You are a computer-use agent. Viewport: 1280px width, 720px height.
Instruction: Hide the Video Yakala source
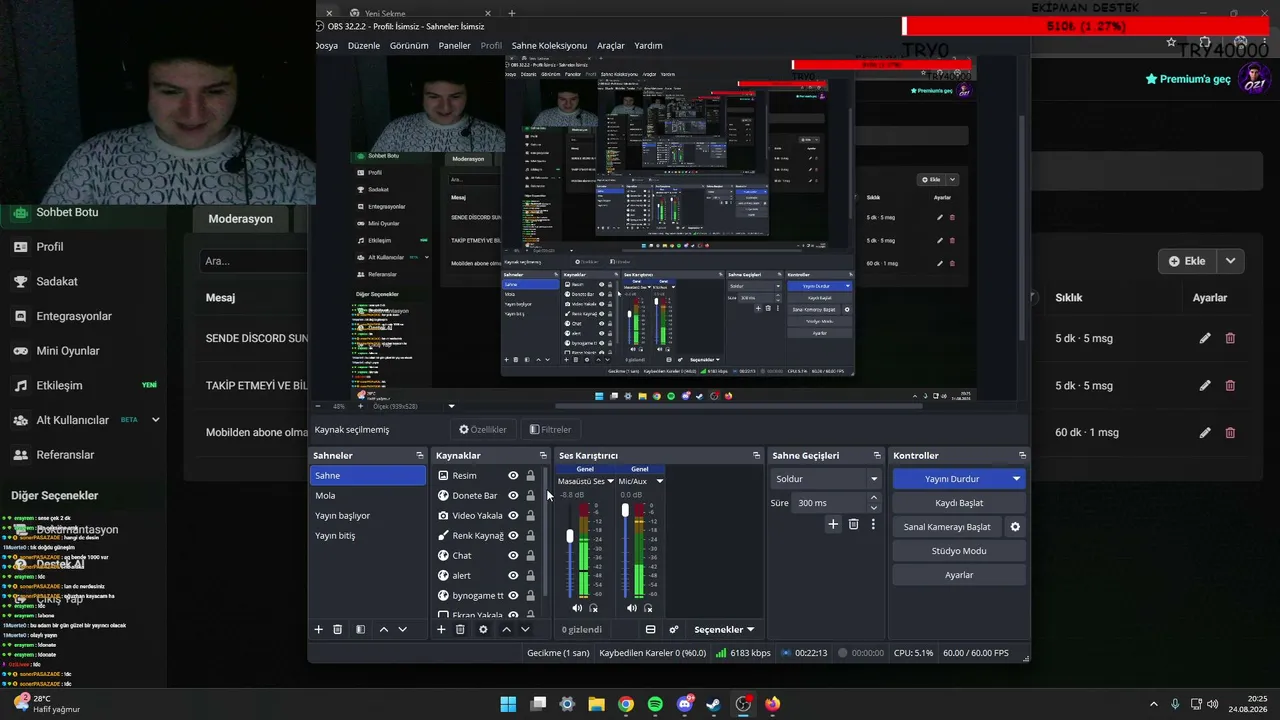513,516
